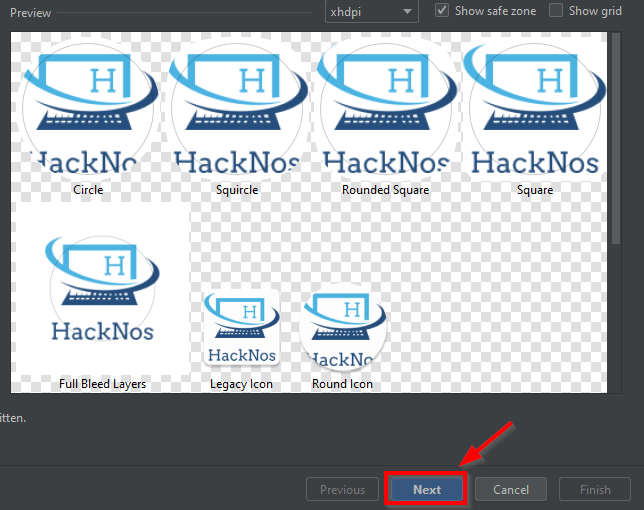Click the Full Bleed Layers preview

102,288
